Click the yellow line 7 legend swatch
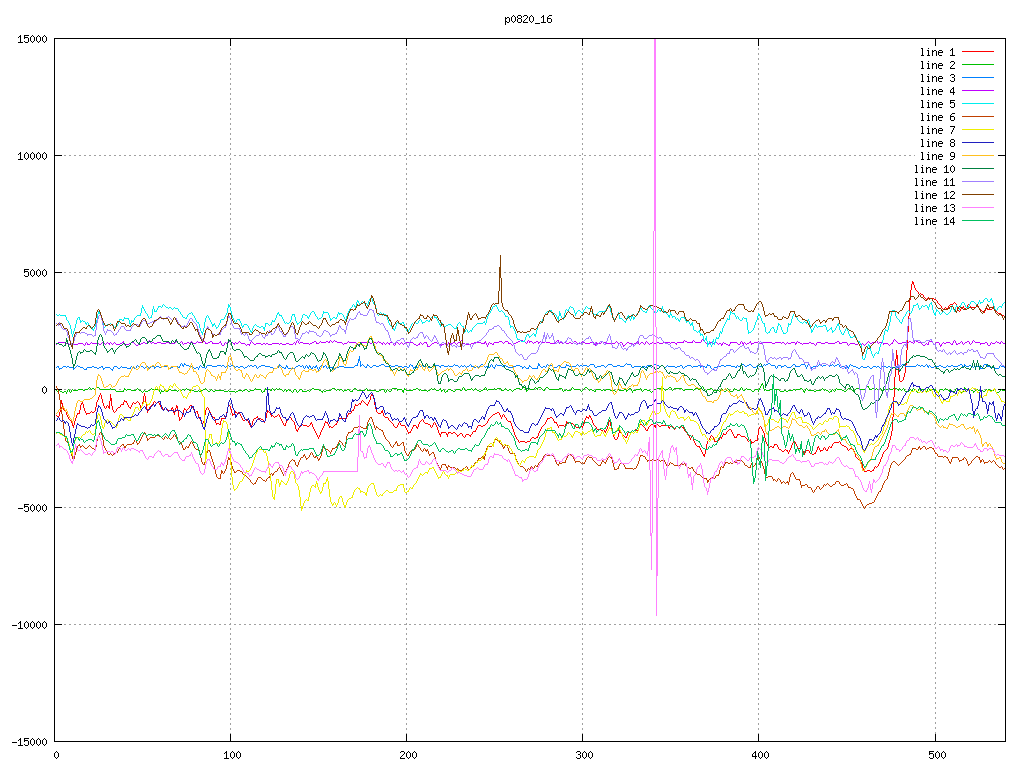 [978, 130]
